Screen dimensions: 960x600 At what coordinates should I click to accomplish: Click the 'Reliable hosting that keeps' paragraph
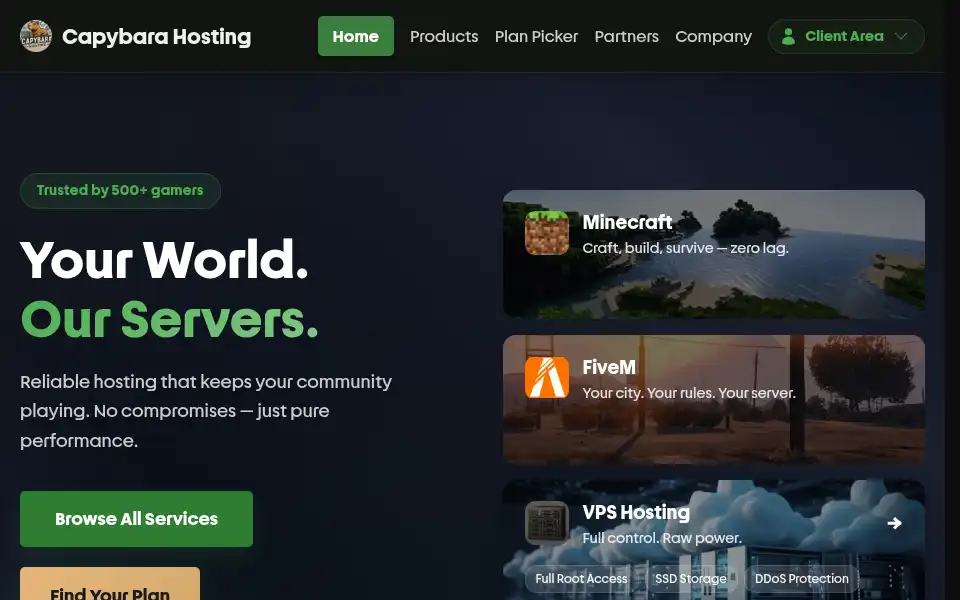click(206, 411)
